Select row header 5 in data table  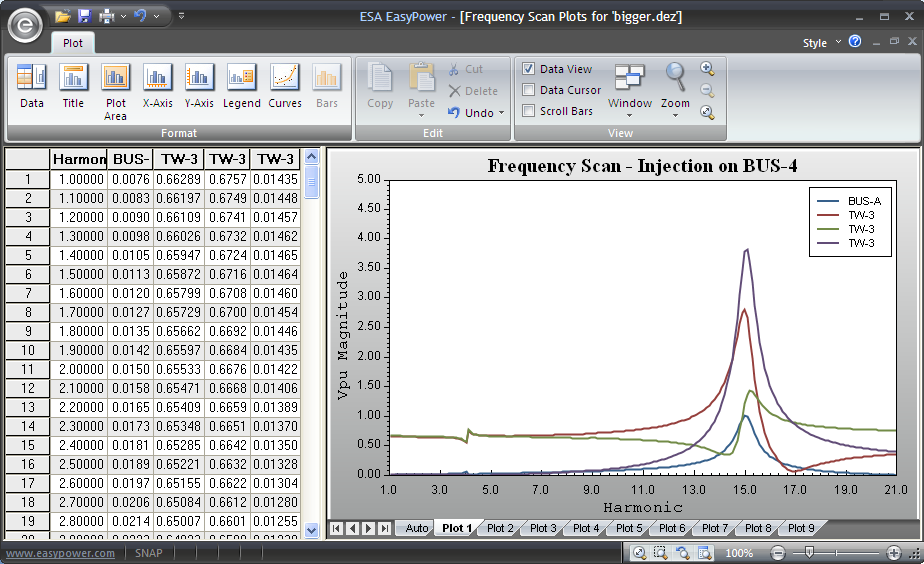click(28, 255)
